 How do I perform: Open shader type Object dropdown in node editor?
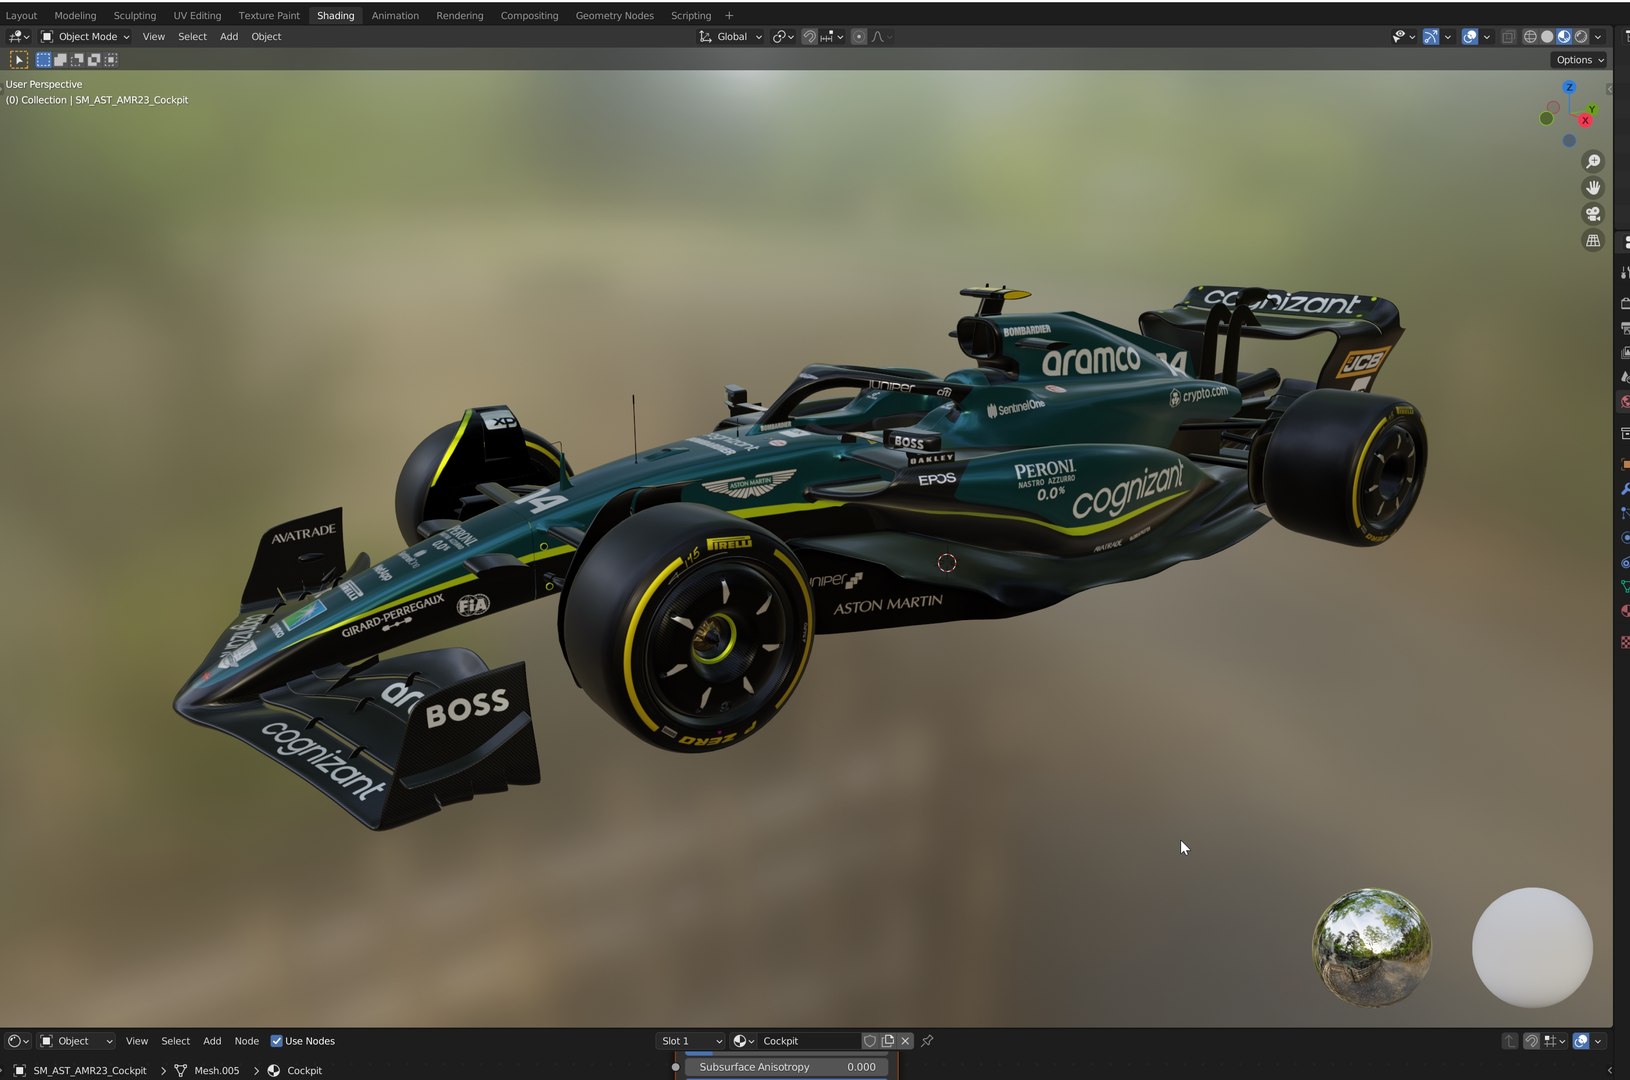(x=76, y=1041)
